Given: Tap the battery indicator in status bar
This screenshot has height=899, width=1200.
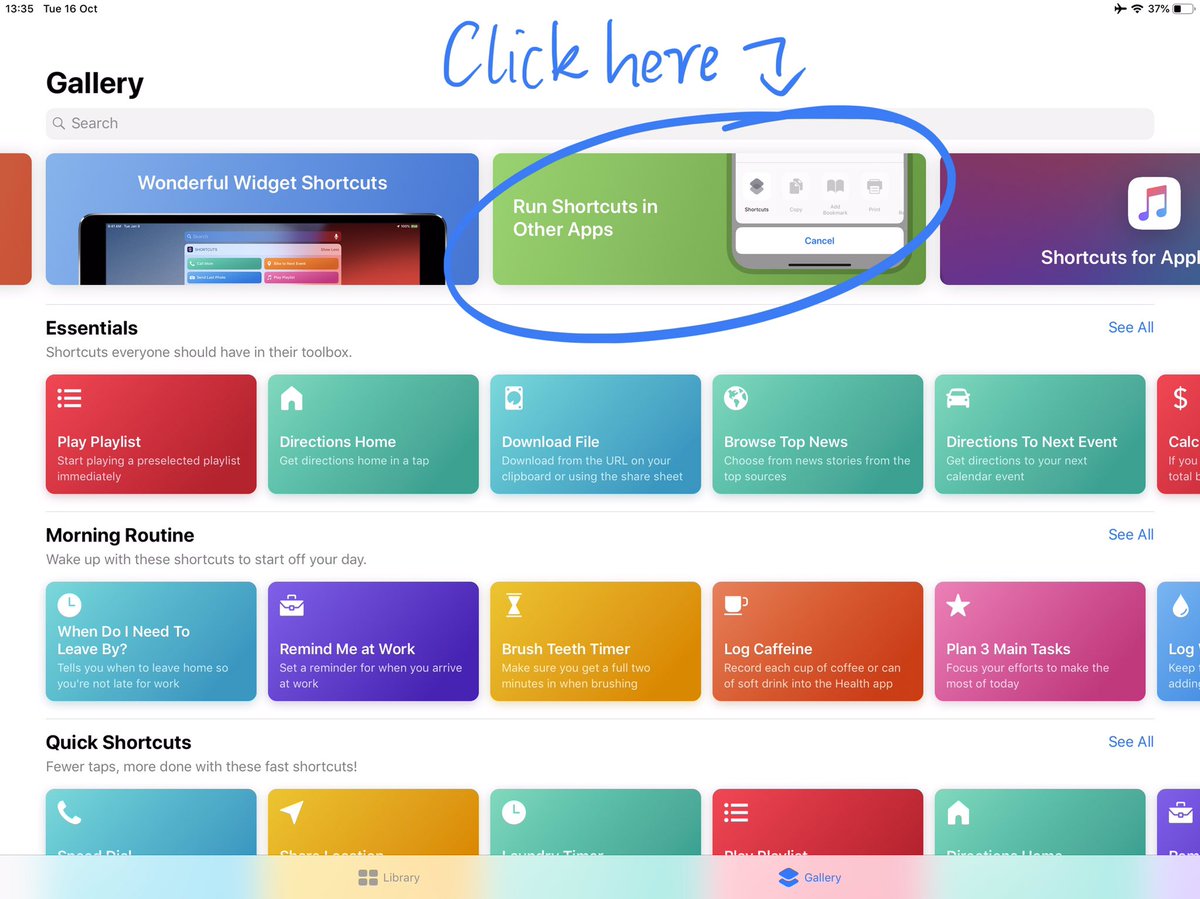Looking at the screenshot, I should [x=1184, y=9].
